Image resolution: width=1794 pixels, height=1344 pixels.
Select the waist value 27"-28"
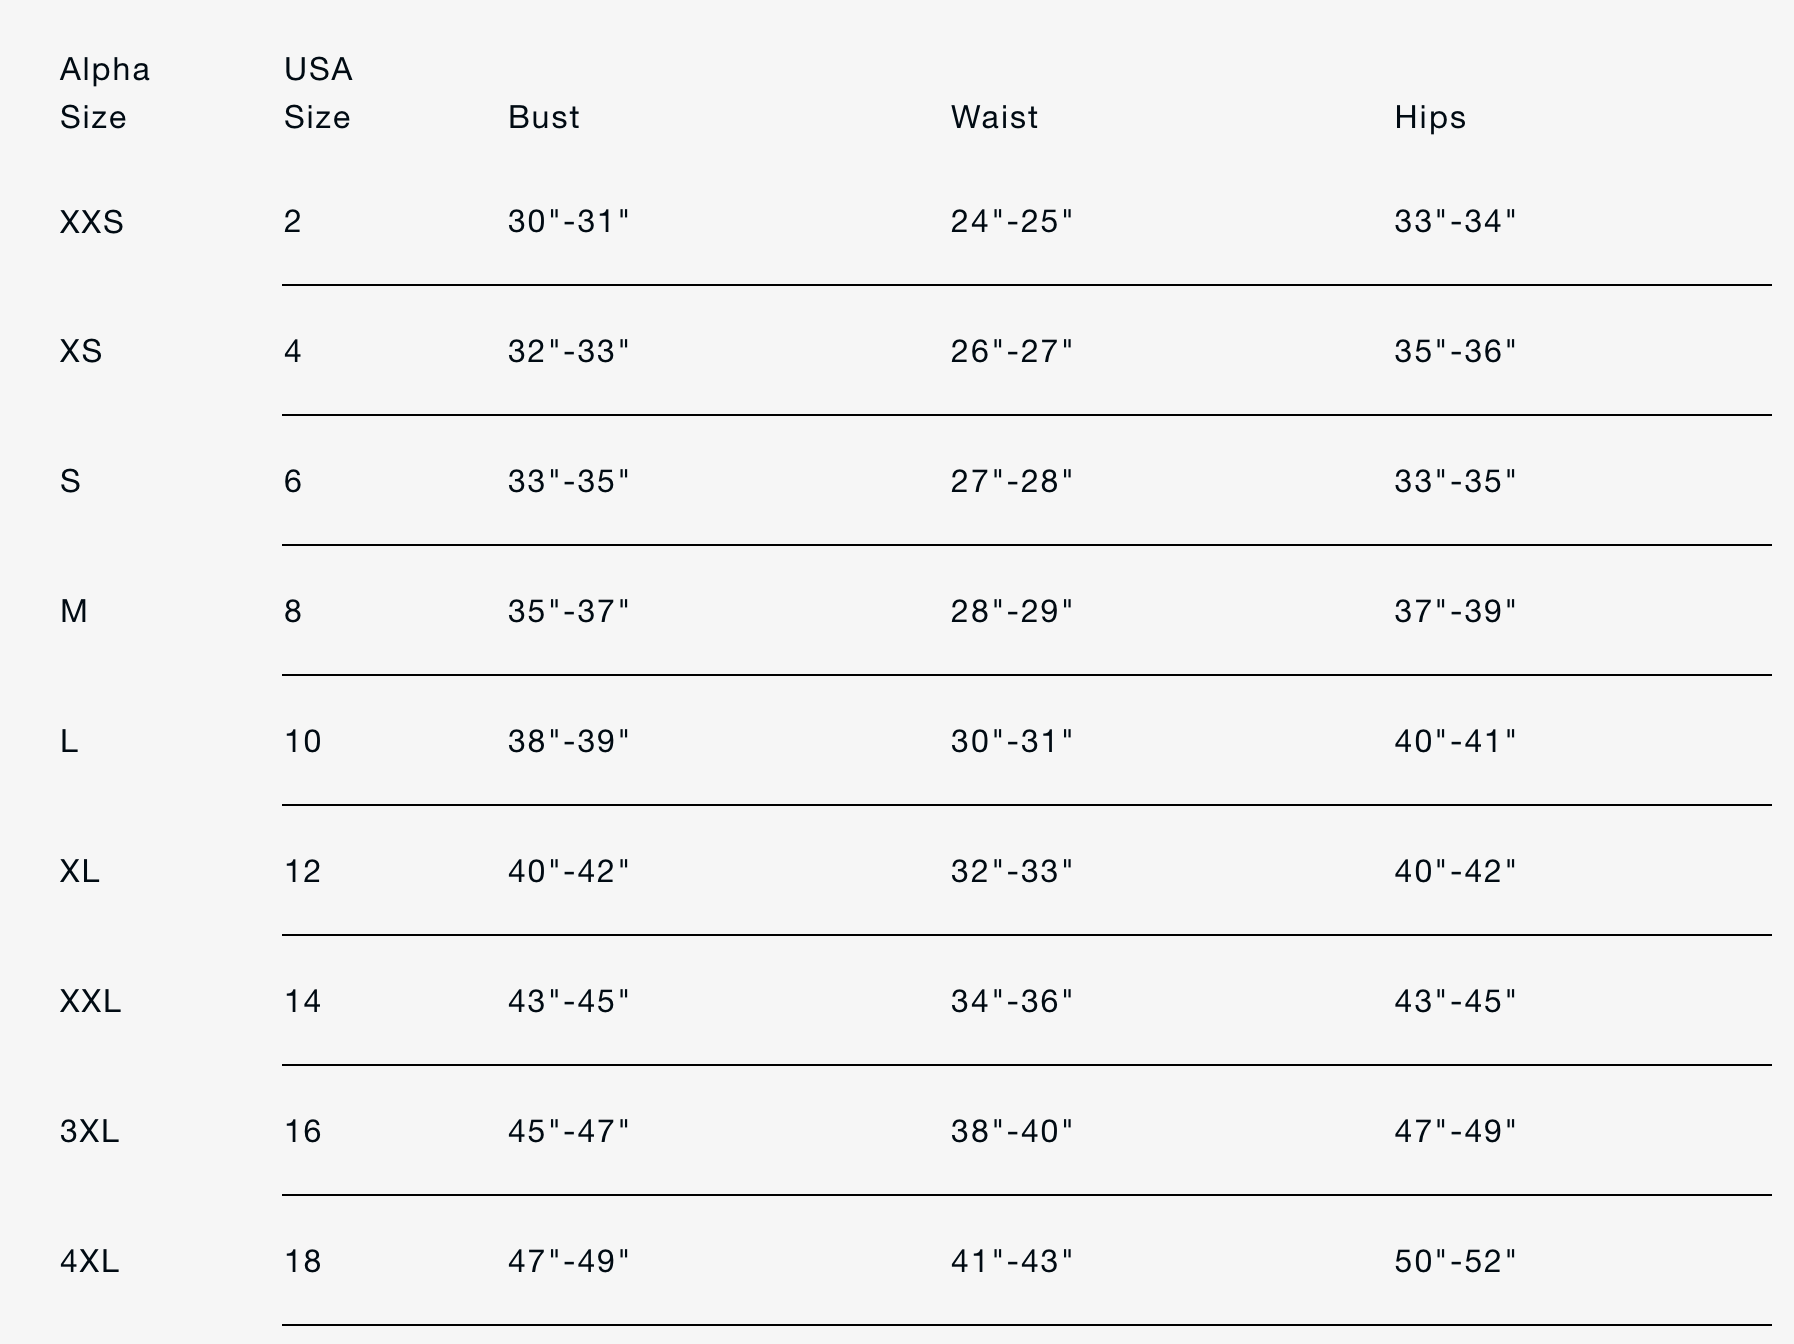point(1012,481)
